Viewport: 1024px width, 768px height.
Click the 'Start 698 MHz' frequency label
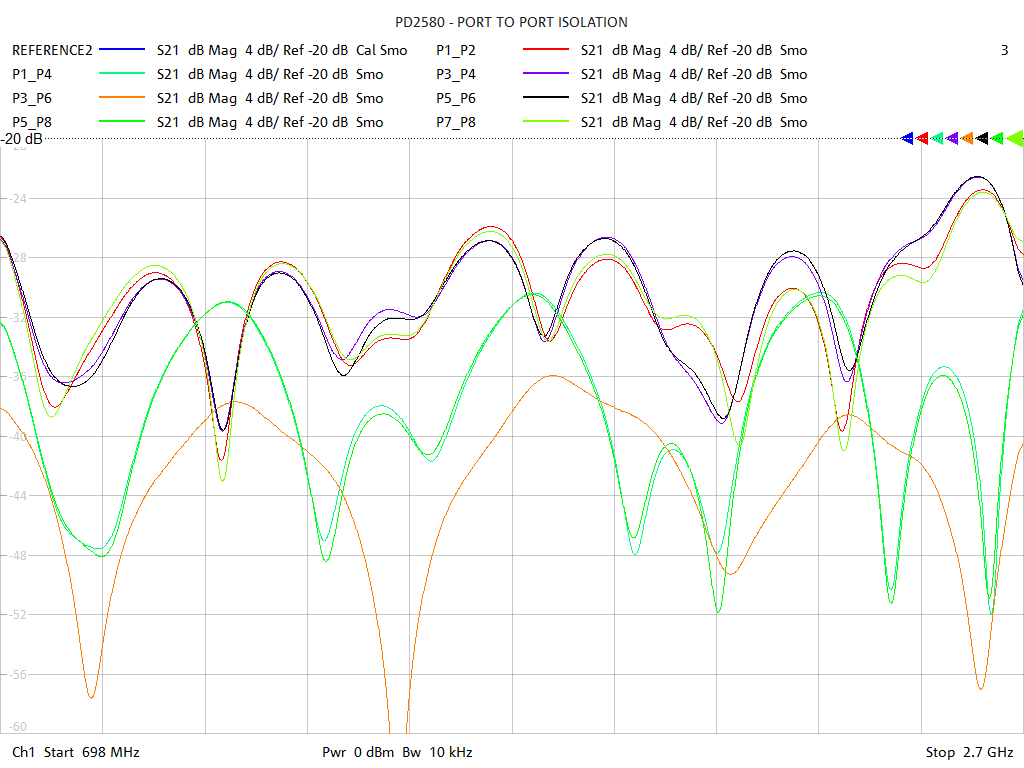(x=91, y=752)
